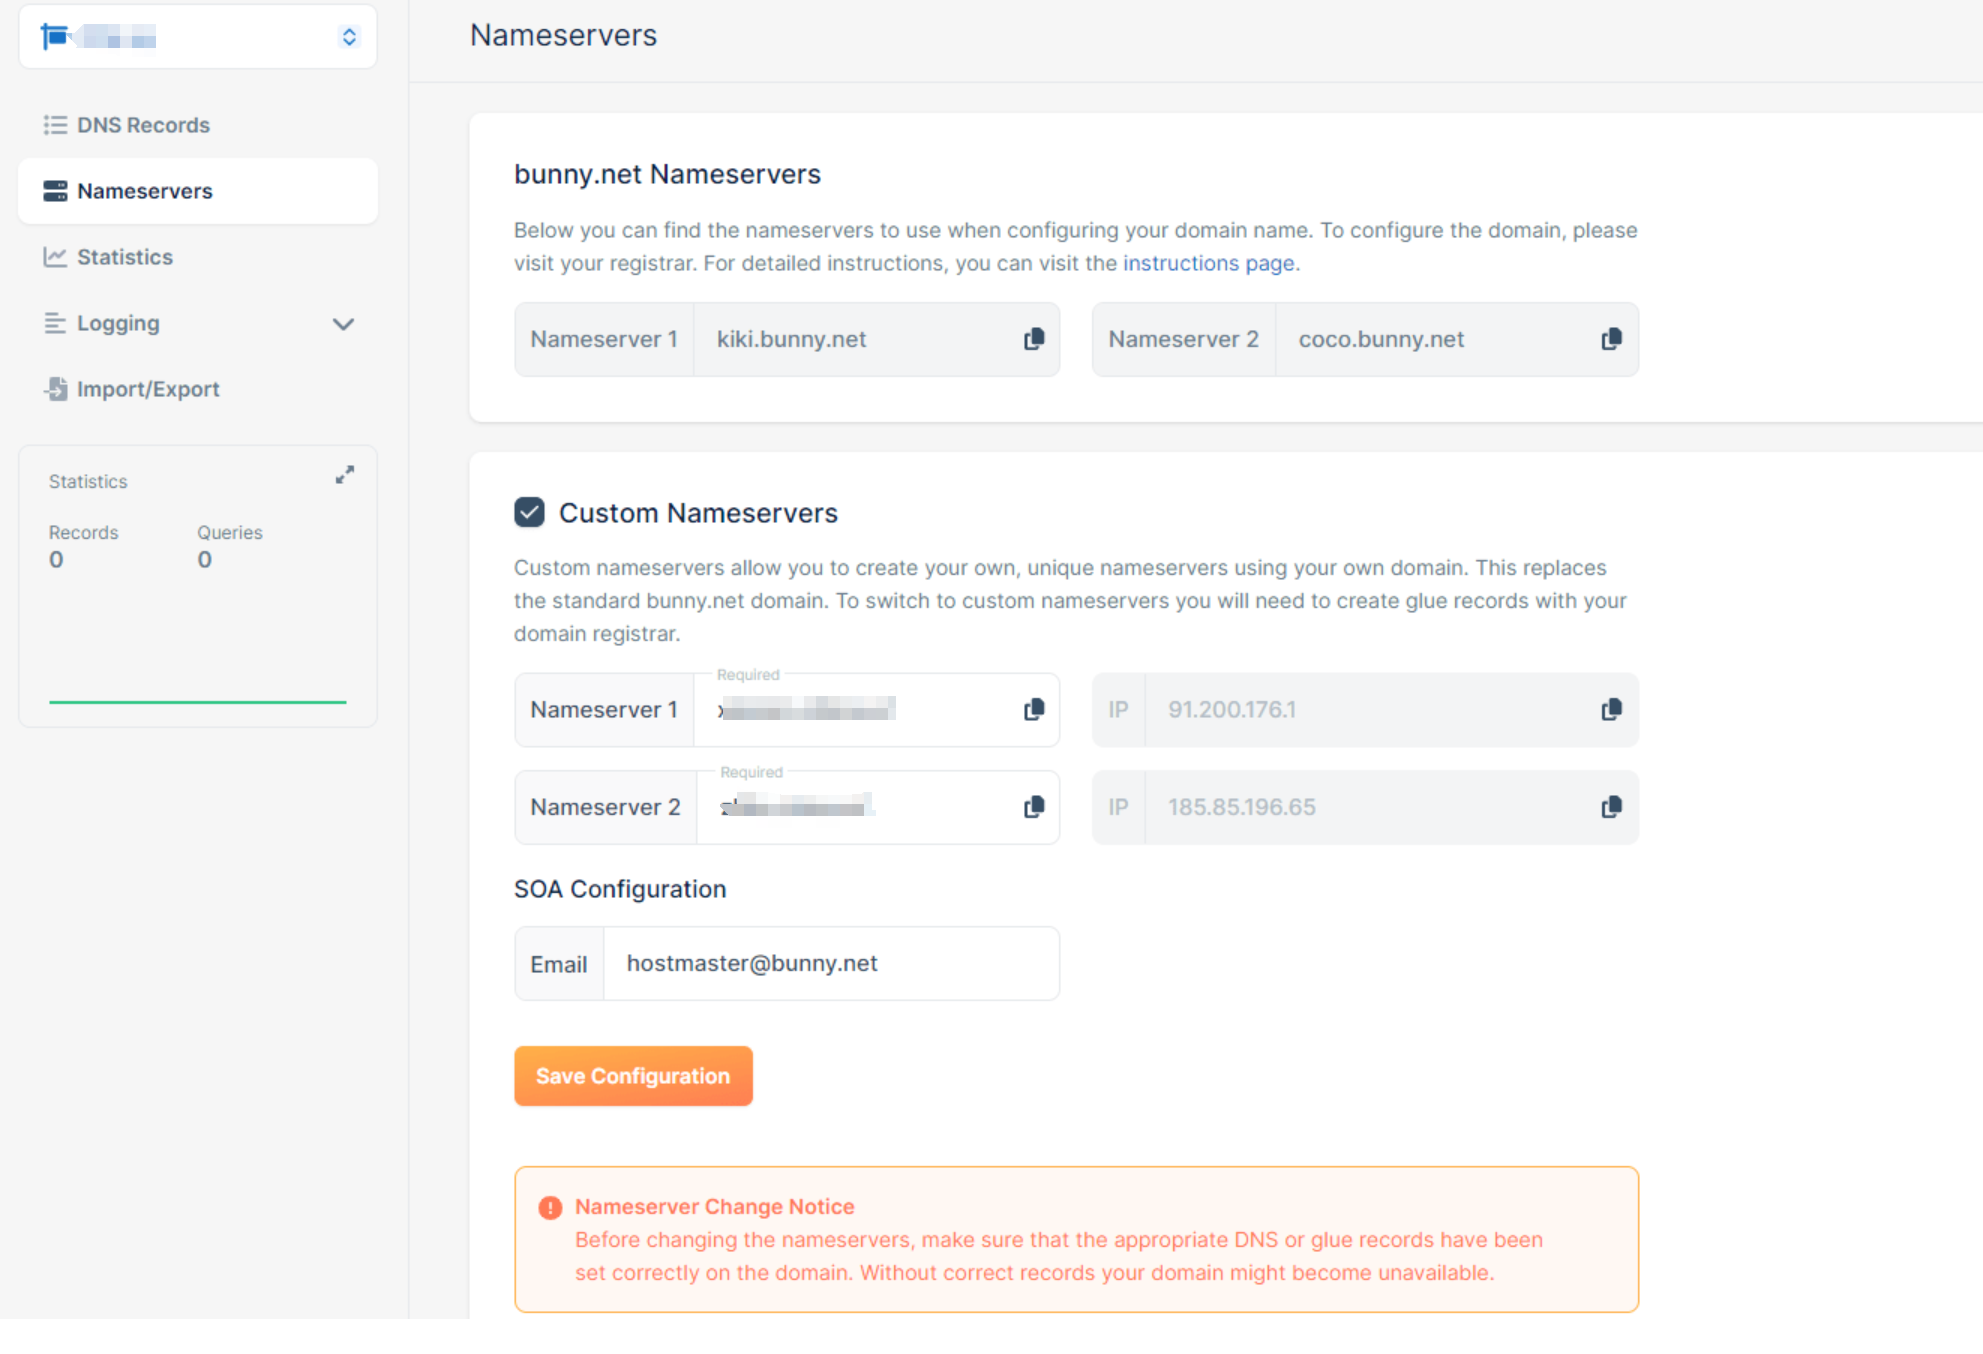This screenshot has width=1983, height=1354.
Task: Open the Import/Export page
Action: coord(197,389)
